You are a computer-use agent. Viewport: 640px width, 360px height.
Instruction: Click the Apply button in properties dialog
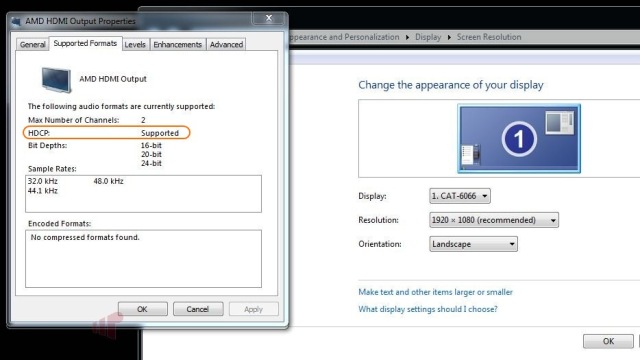pyautogui.click(x=253, y=309)
